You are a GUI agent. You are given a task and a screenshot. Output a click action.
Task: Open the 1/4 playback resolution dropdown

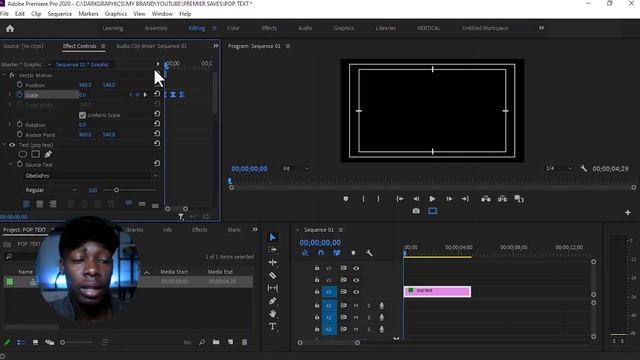coord(558,168)
